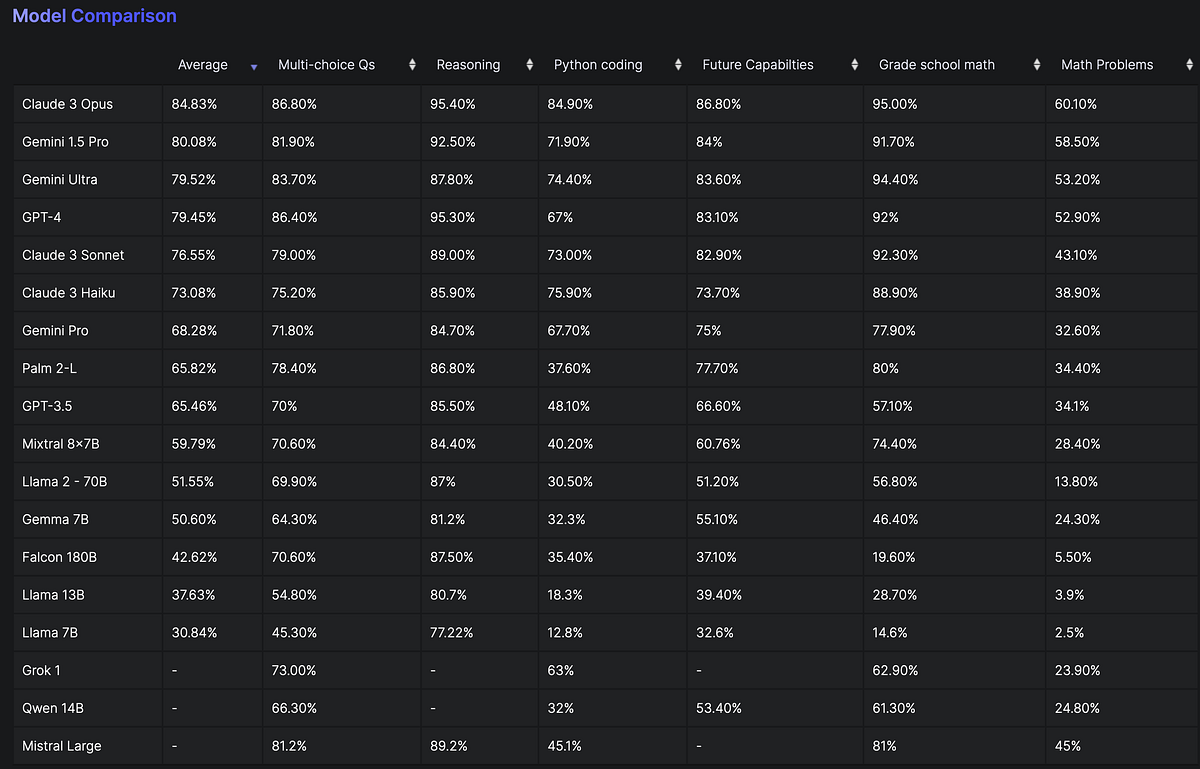Click the GPT-4 model name cell
The height and width of the screenshot is (769, 1200).
pos(43,217)
